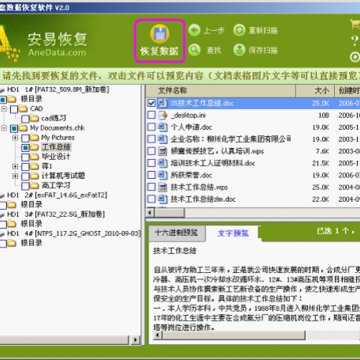Click the 已选 1 个 status text
360x360 pixels.
click(337, 231)
